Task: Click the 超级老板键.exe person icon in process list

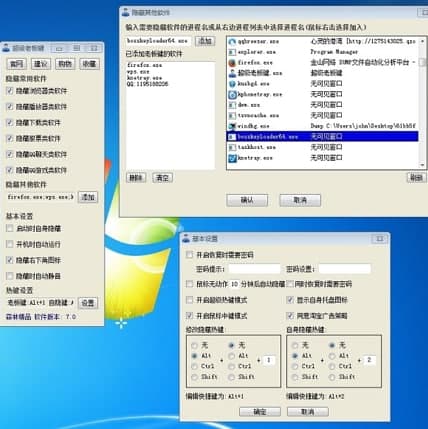Action: (x=232, y=73)
